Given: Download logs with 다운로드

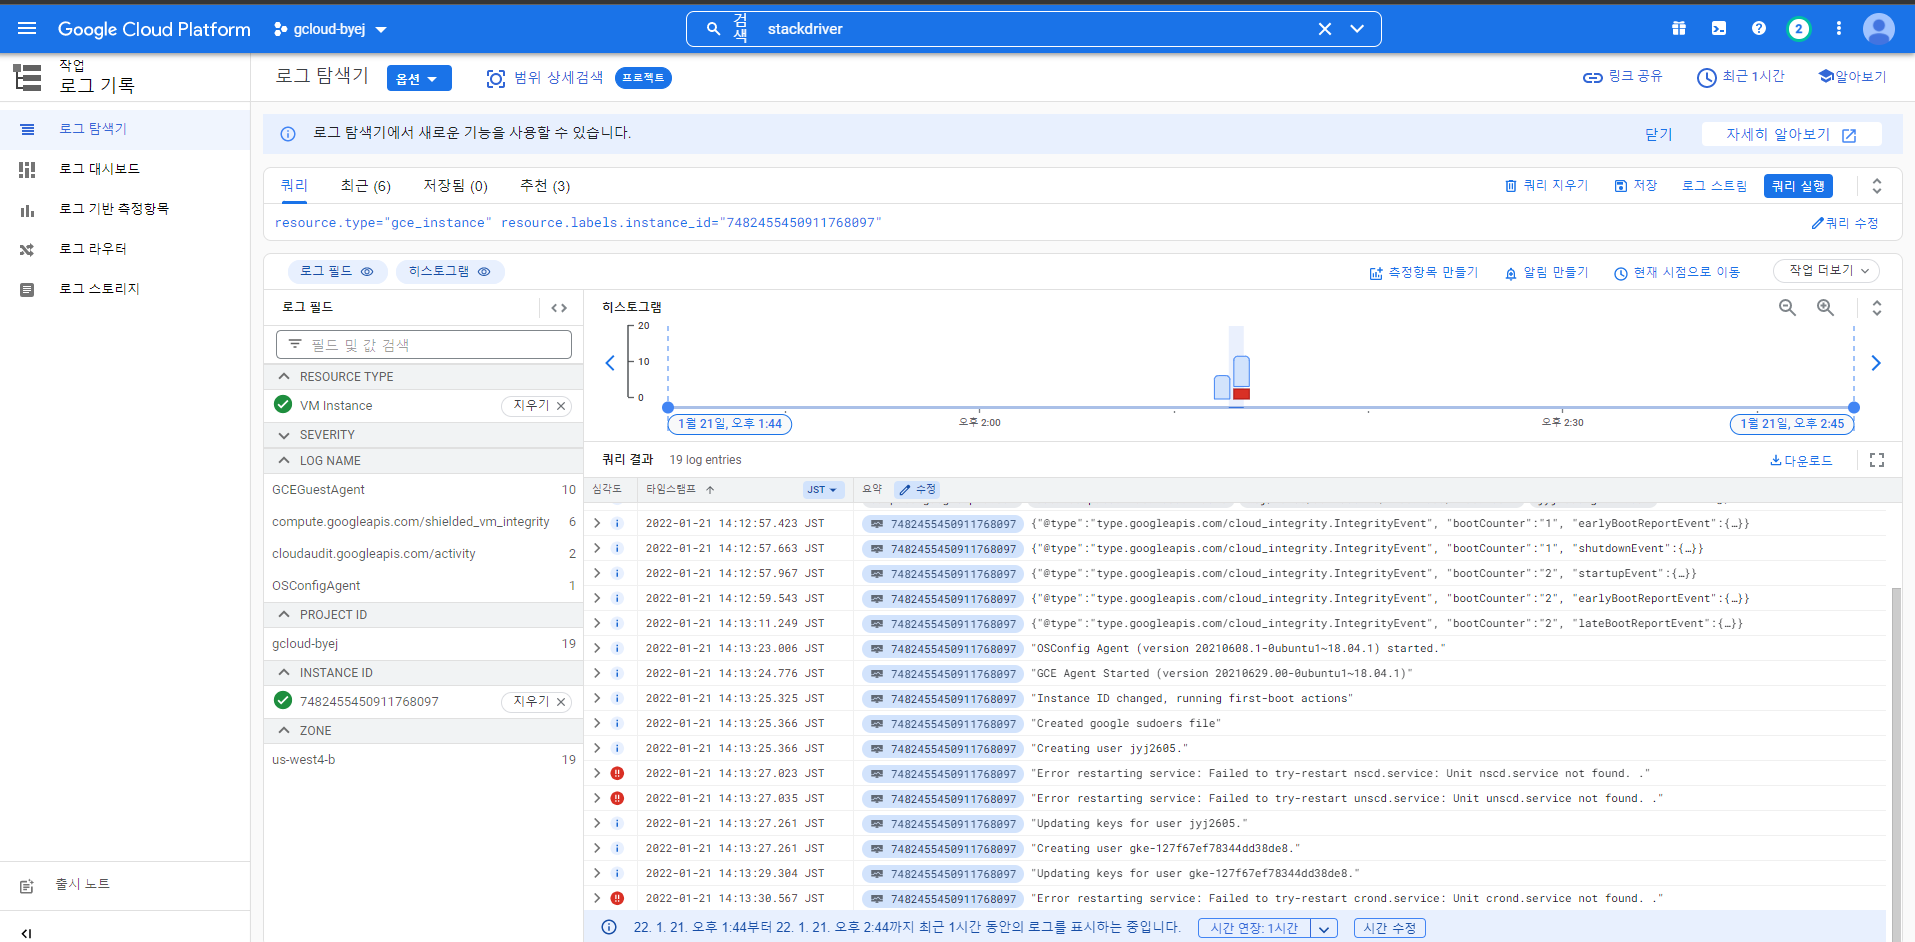Looking at the screenshot, I should 1801,460.
